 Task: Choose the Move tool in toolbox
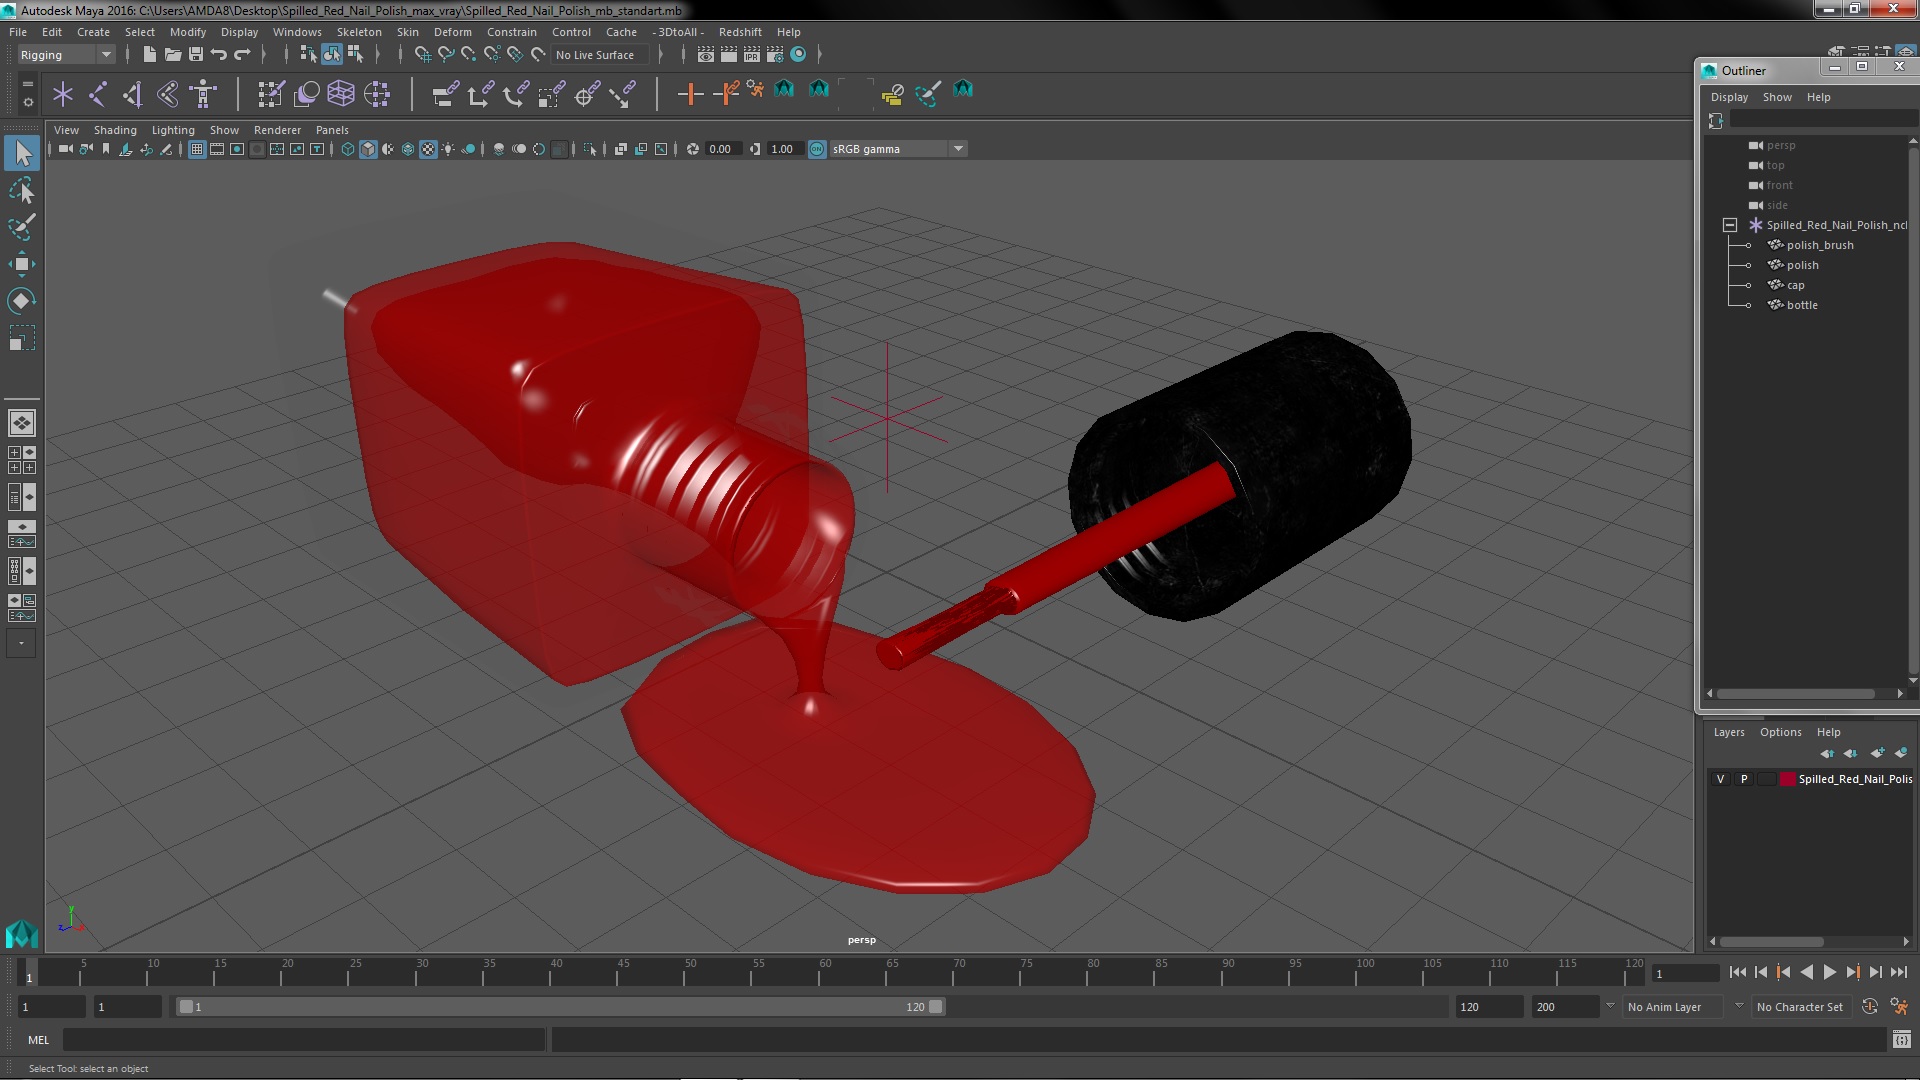(x=21, y=264)
